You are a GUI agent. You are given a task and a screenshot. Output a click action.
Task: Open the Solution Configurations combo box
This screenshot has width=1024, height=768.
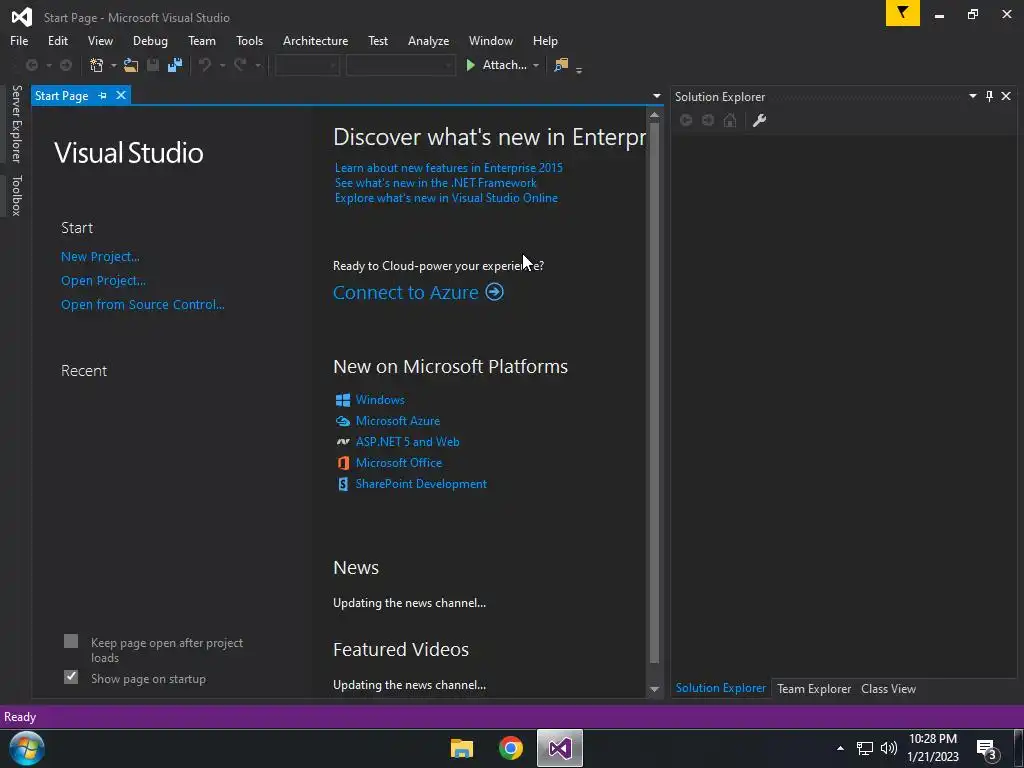pyautogui.click(x=307, y=65)
